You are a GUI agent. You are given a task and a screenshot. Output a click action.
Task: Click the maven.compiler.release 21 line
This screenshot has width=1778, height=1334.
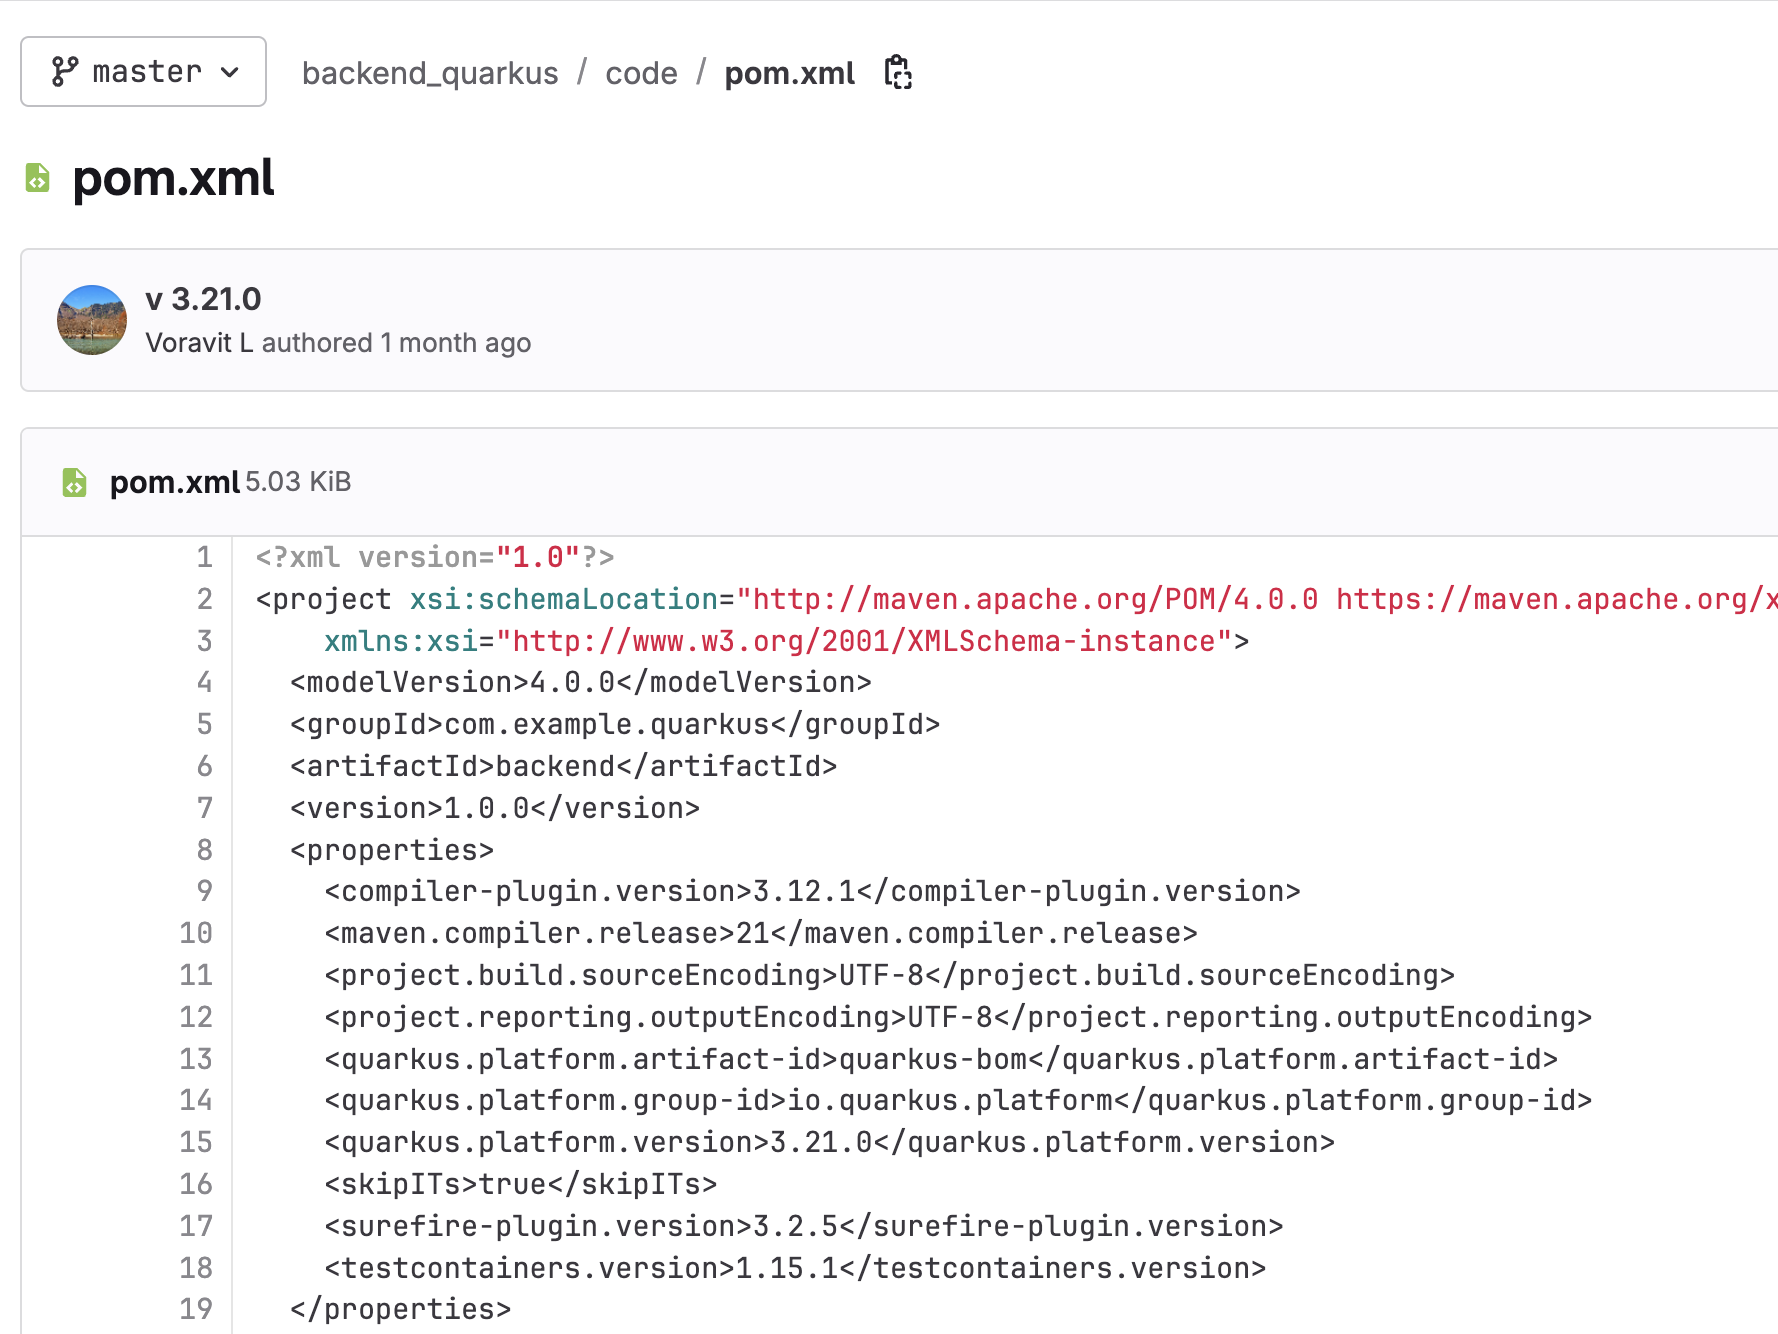(761, 933)
